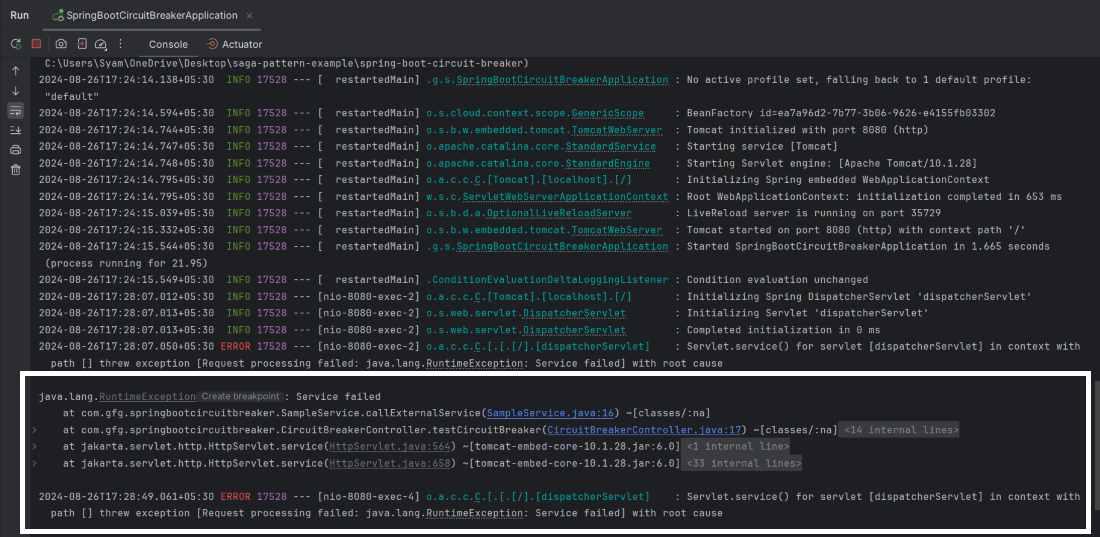This screenshot has width=1100, height=537.
Task: Click 'Condition evaluation unchanged' message
Action: coord(777,279)
